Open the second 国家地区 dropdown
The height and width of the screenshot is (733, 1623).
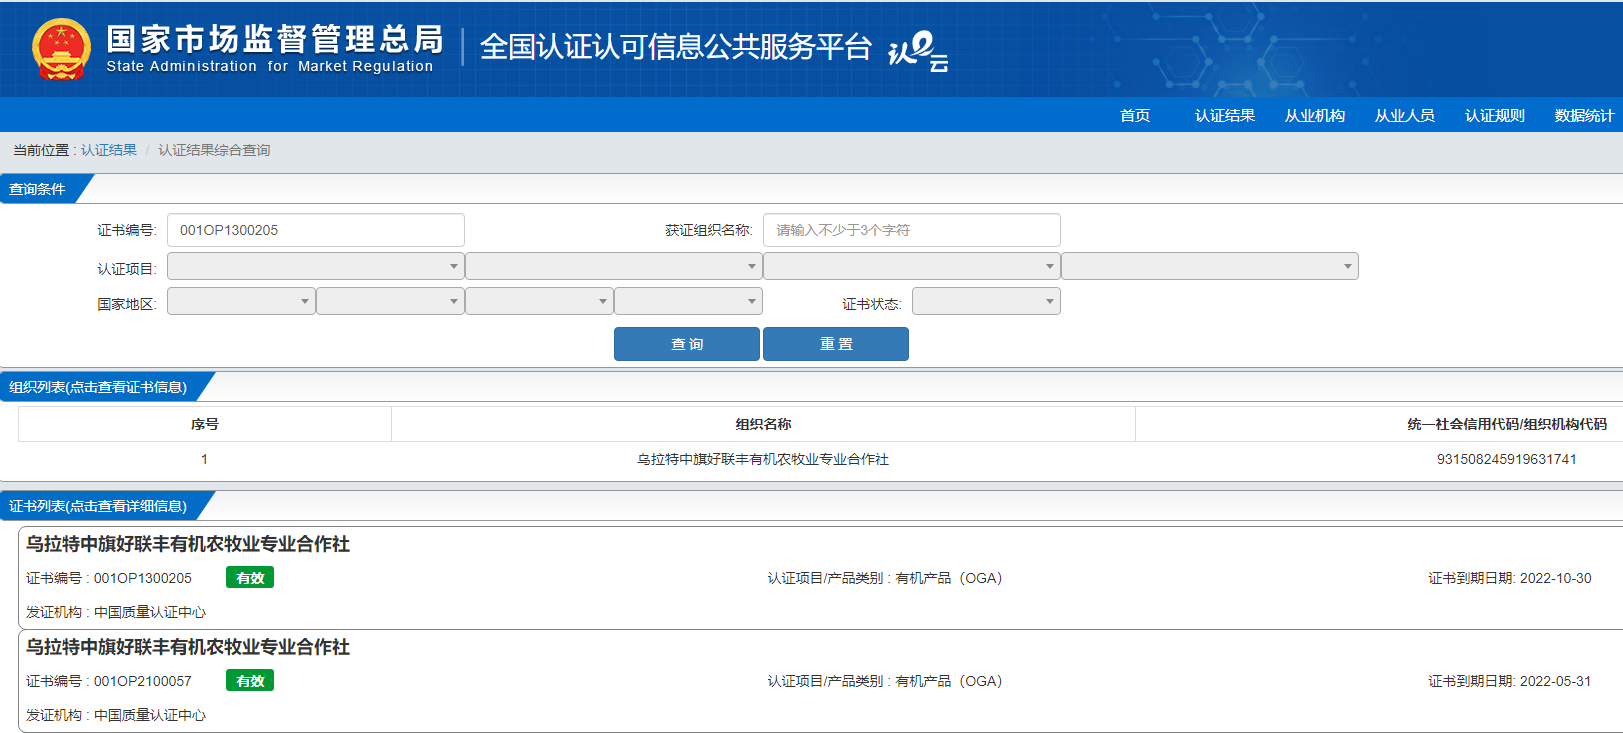click(x=390, y=301)
